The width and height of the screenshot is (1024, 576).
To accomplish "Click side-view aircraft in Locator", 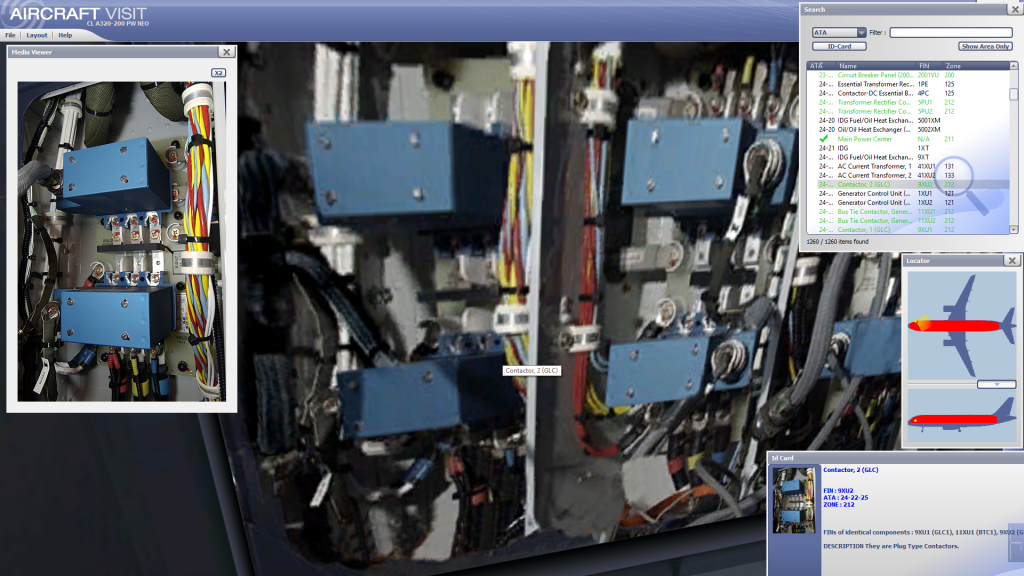I will [x=962, y=418].
